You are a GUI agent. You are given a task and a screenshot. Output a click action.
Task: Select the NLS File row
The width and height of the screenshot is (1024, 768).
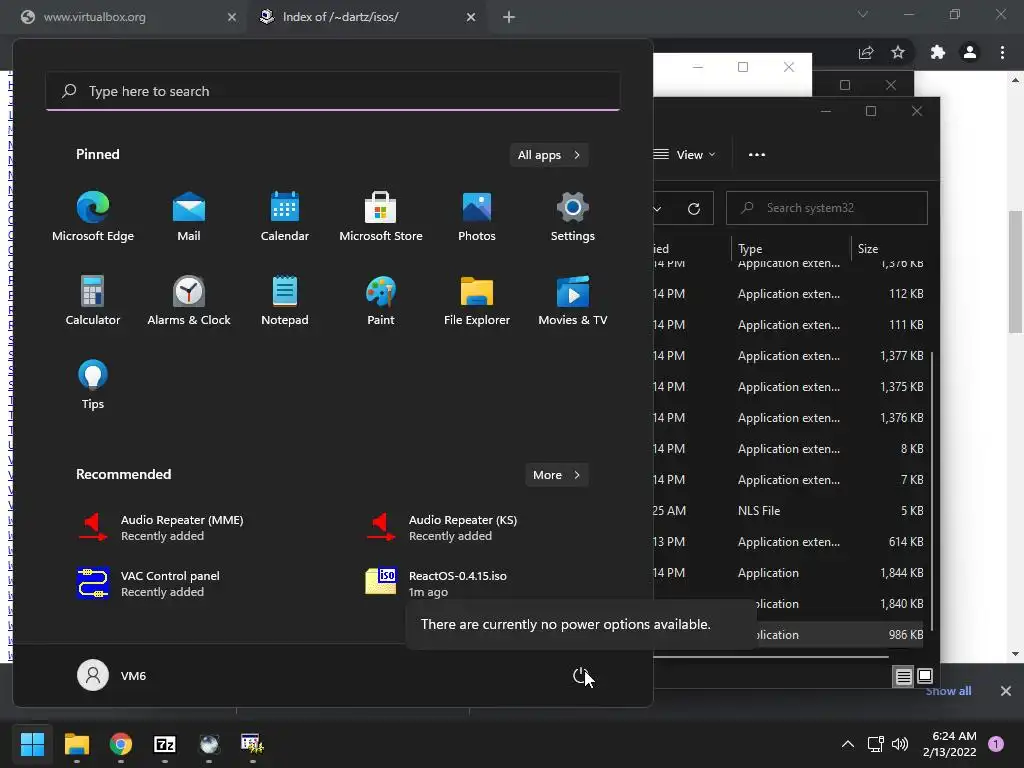(x=789, y=511)
